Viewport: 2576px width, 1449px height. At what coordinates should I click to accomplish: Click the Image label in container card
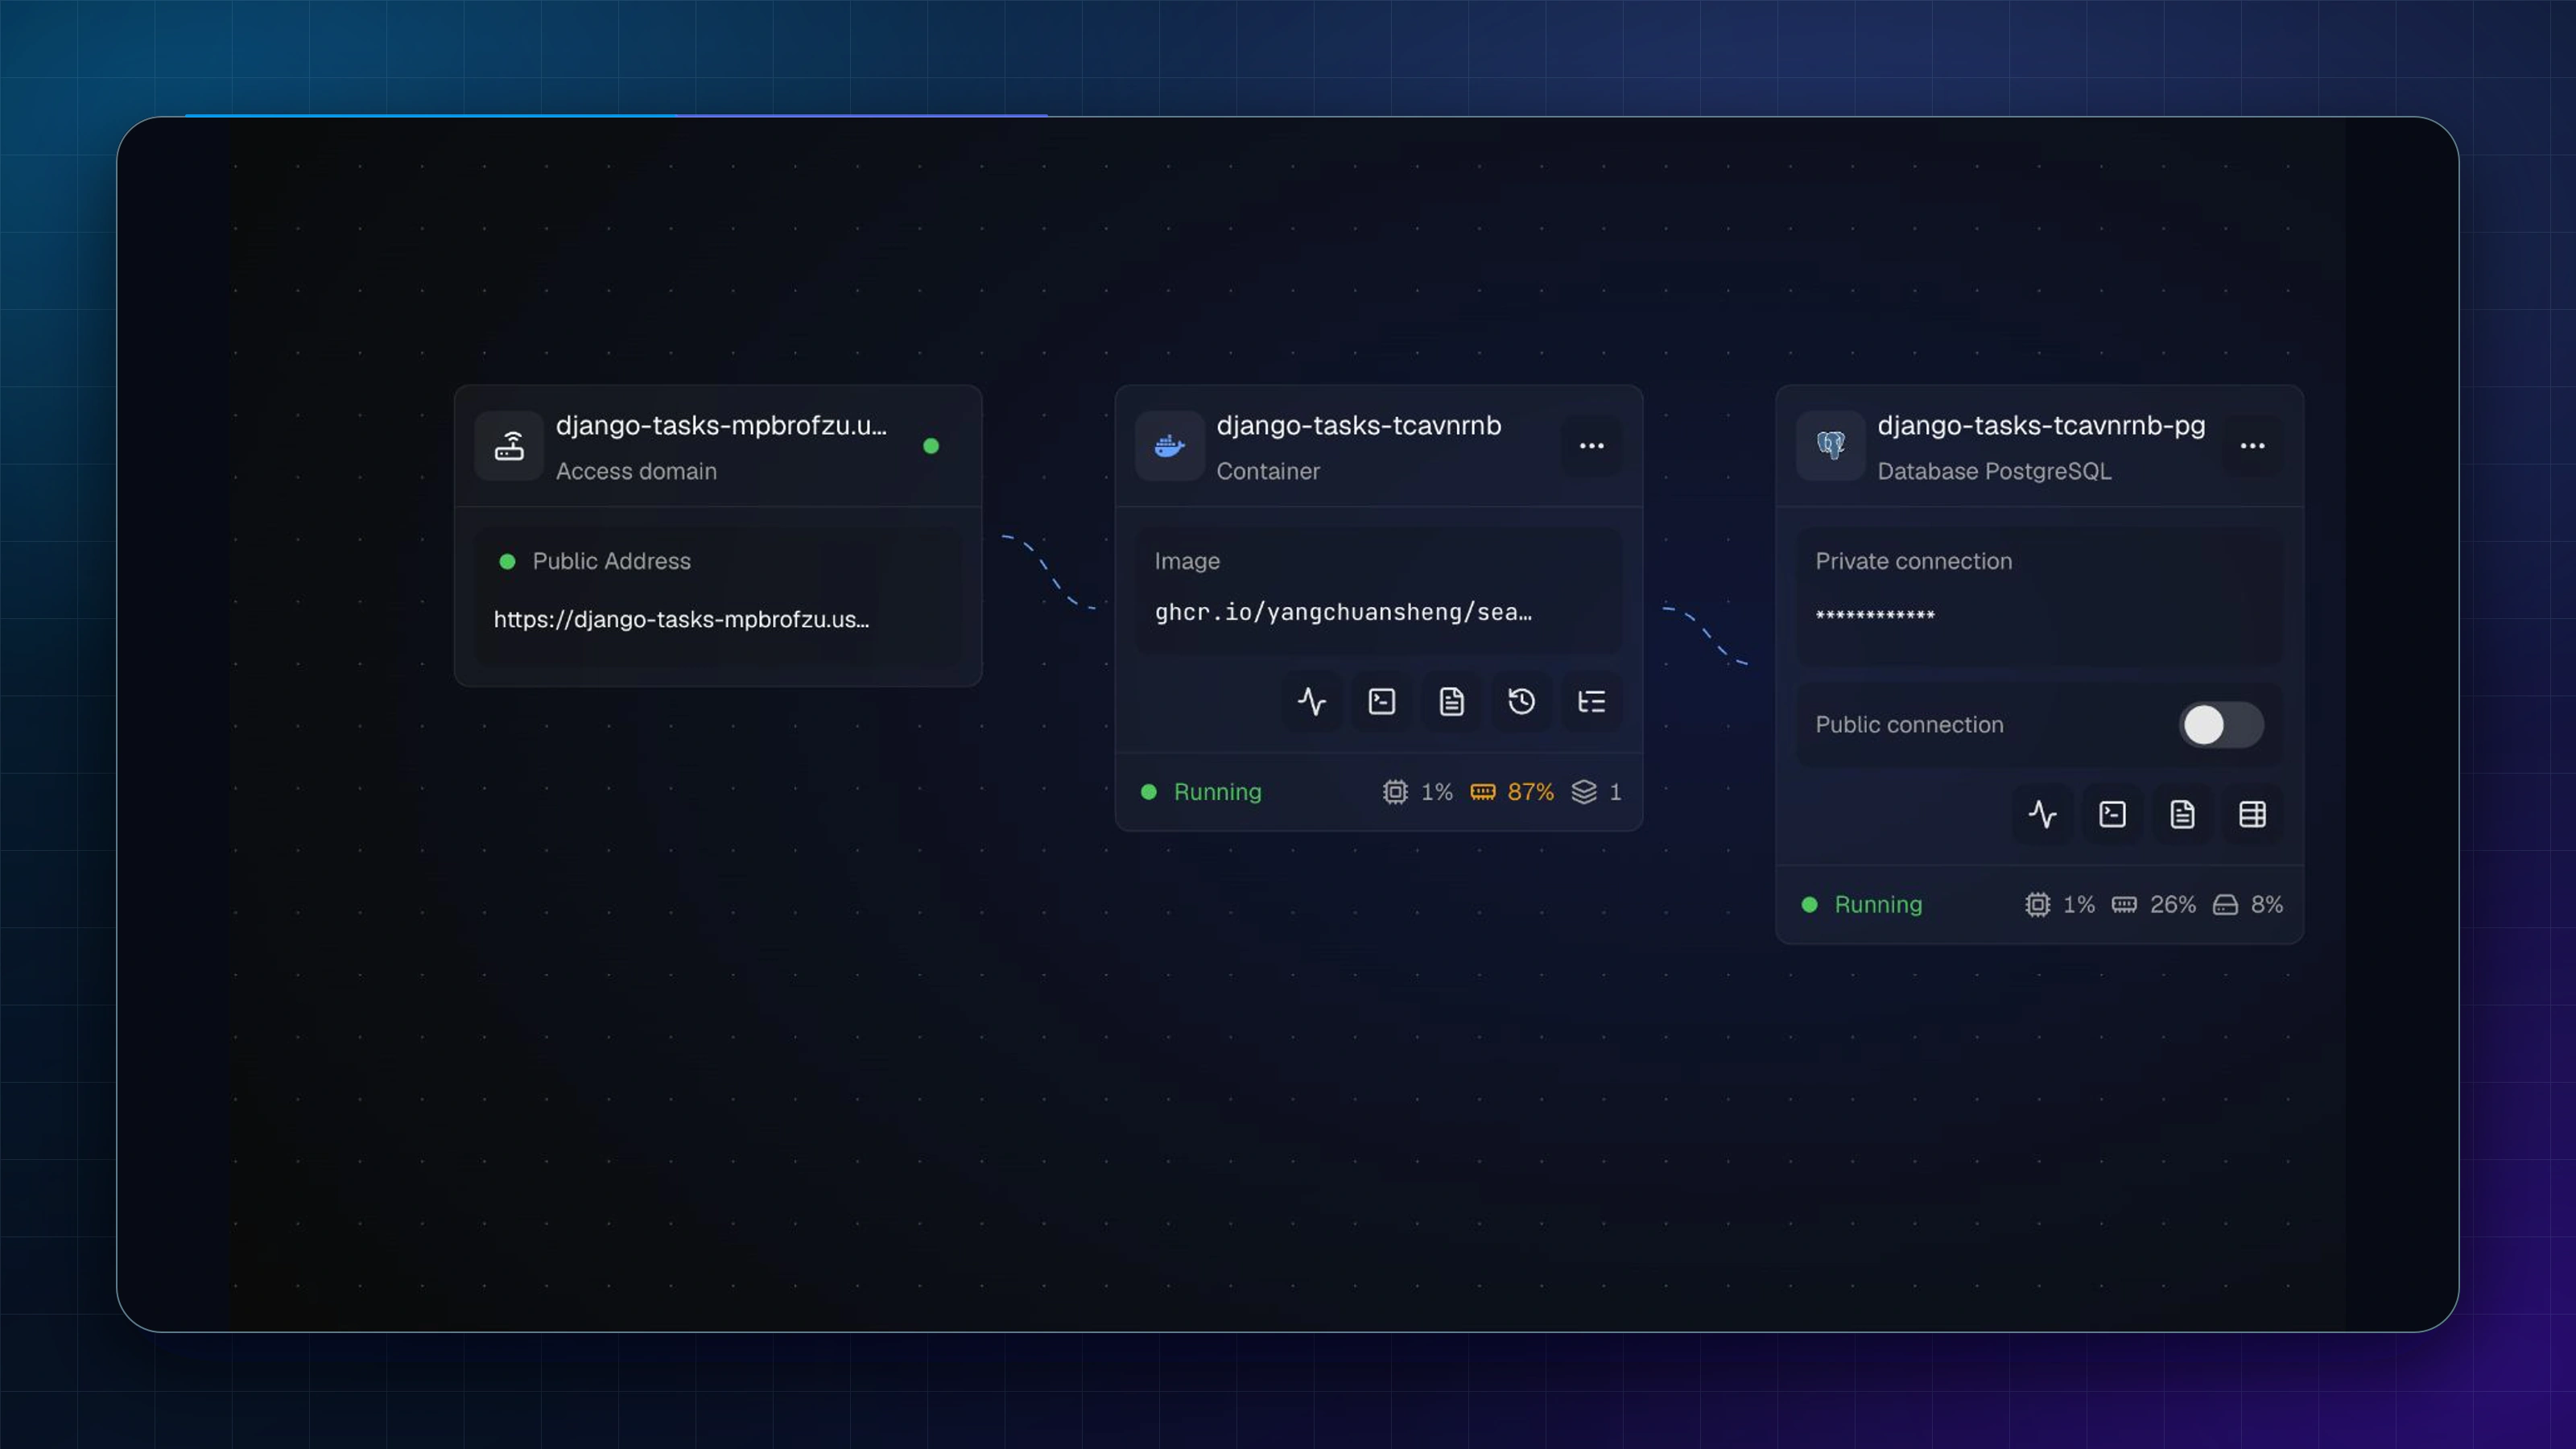click(1187, 561)
